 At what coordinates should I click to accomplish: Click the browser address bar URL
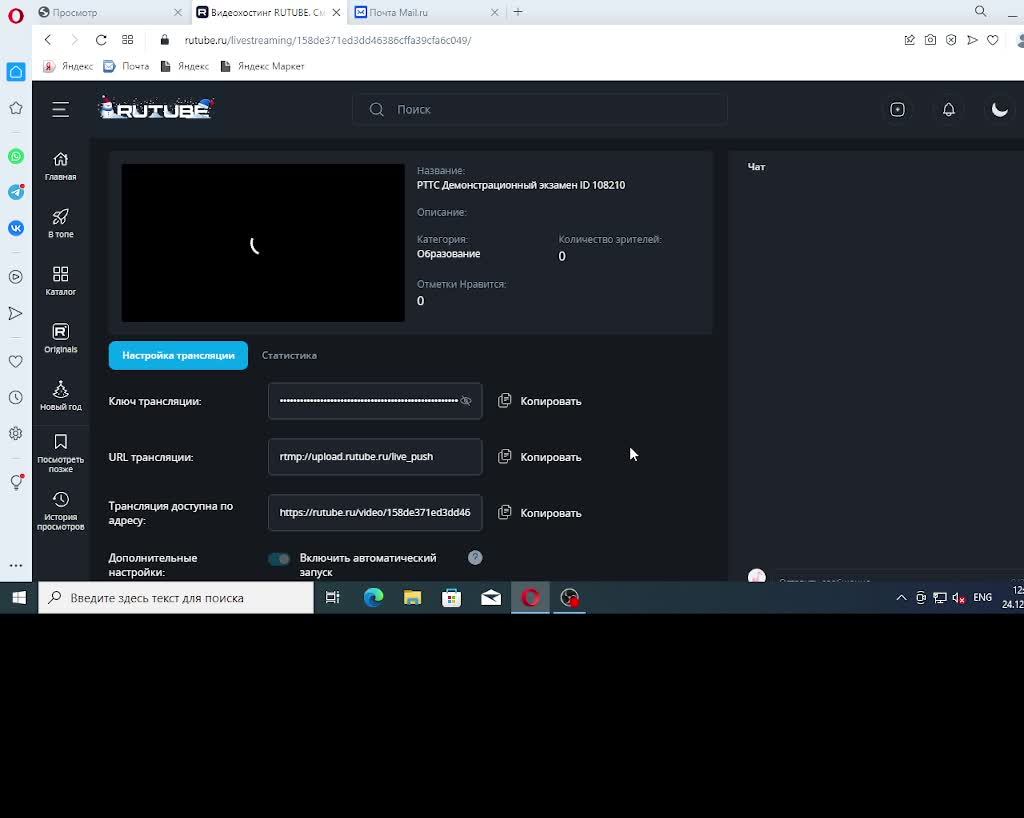point(328,40)
